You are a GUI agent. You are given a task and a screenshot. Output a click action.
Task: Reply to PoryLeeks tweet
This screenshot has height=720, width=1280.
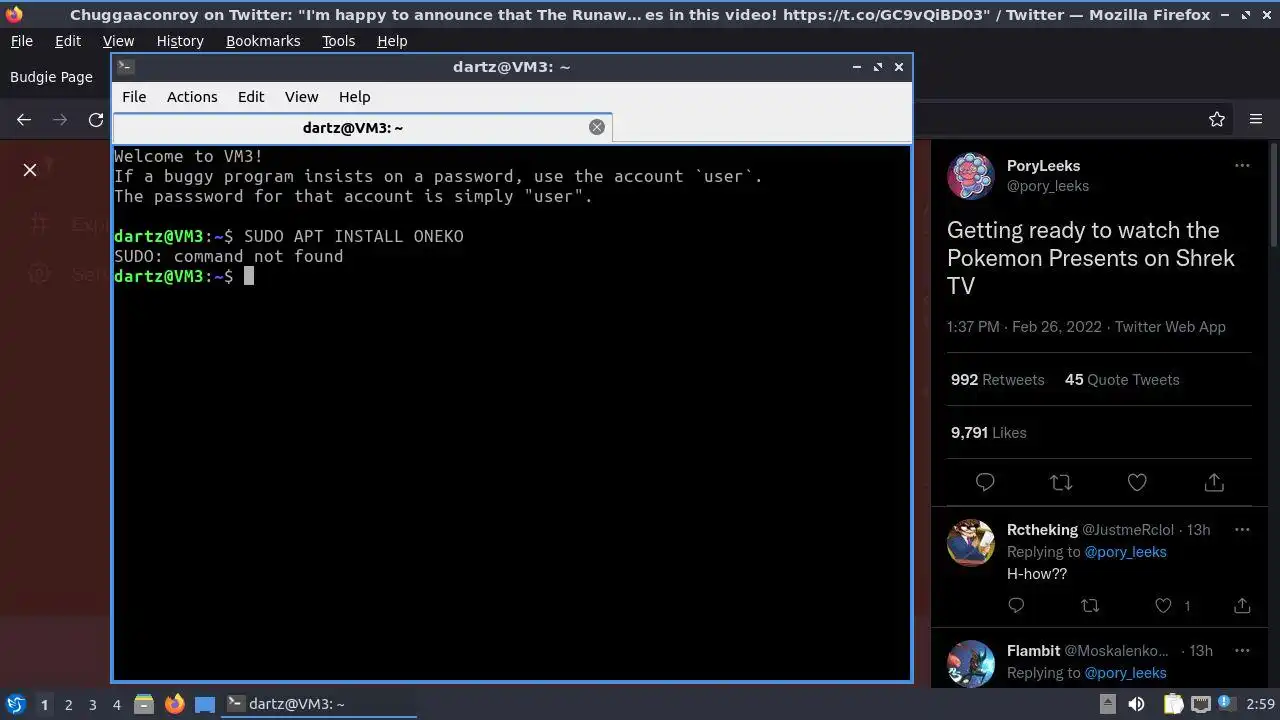coord(985,482)
